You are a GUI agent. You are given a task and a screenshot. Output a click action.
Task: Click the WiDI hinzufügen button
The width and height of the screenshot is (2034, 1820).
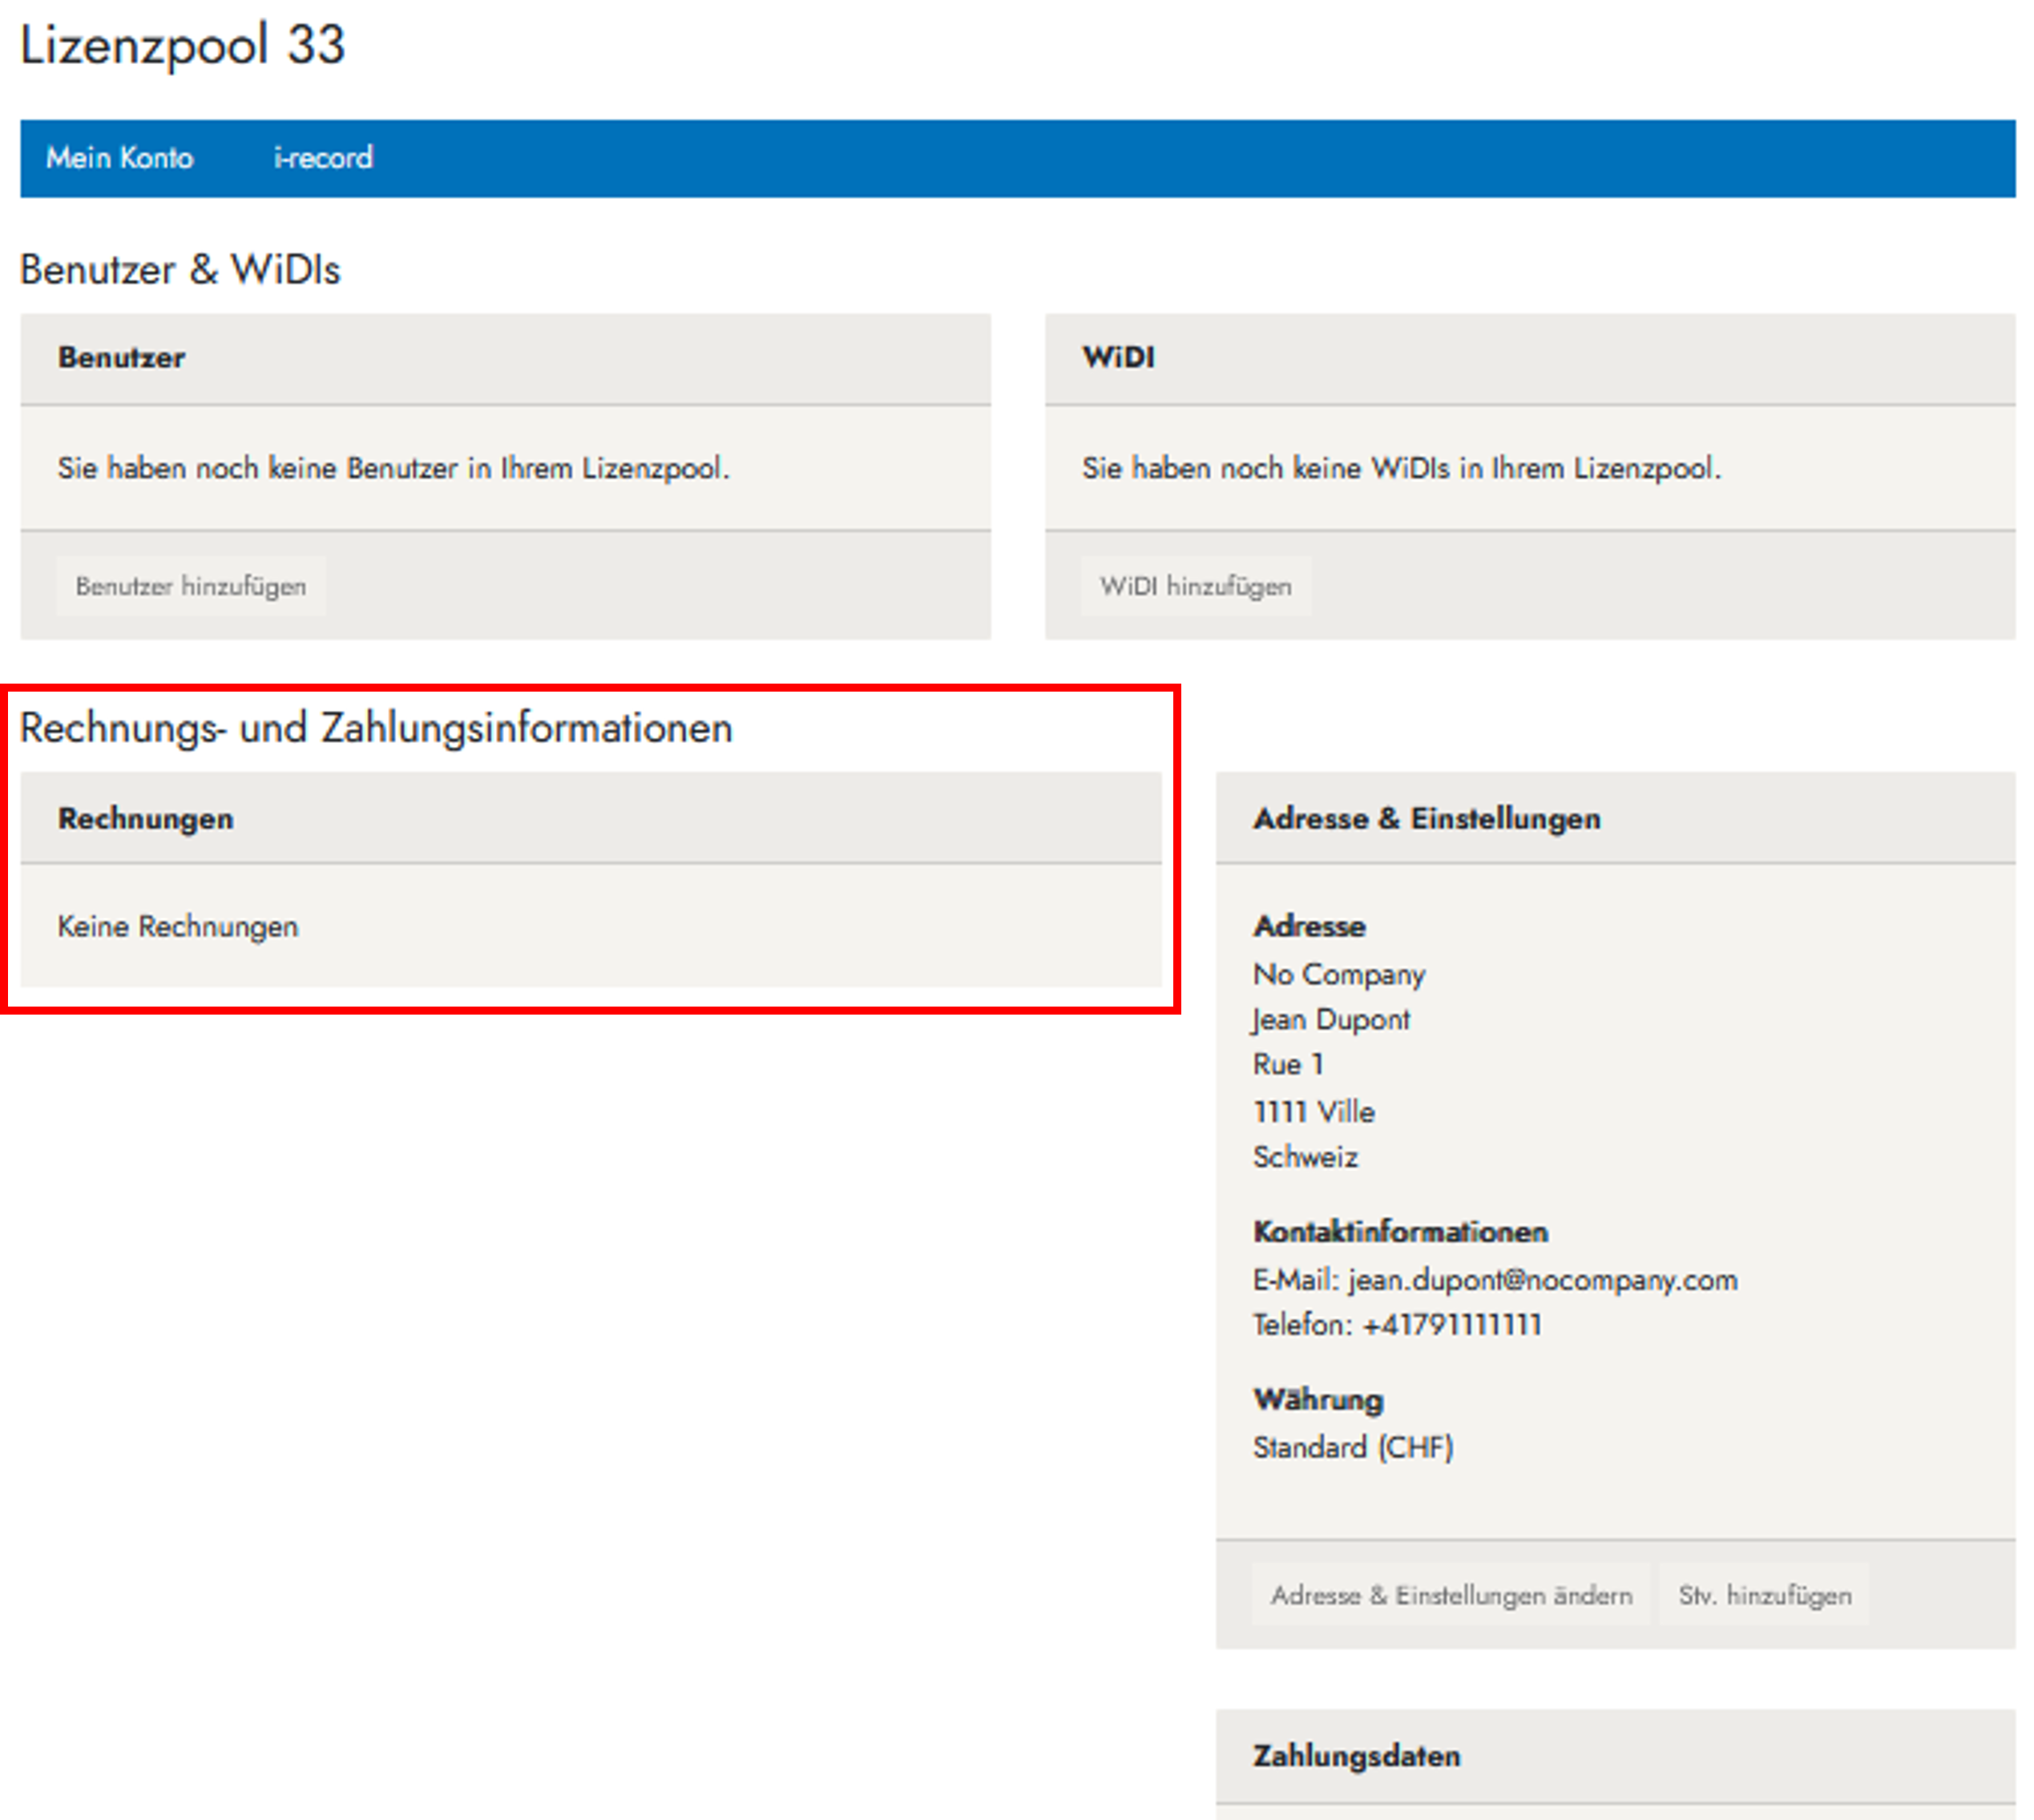[1195, 586]
